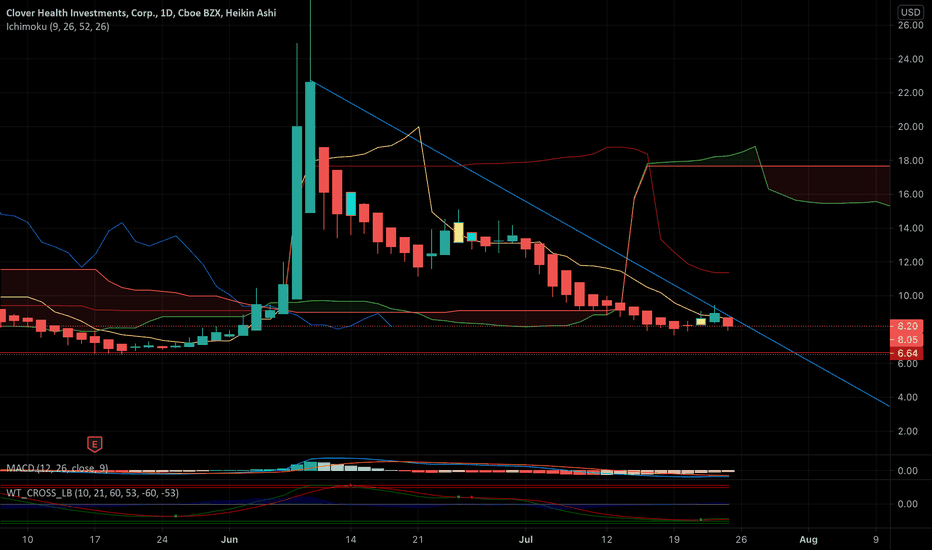The image size is (932, 550).
Task: Click the 14.00 price axis value
Action: [911, 228]
